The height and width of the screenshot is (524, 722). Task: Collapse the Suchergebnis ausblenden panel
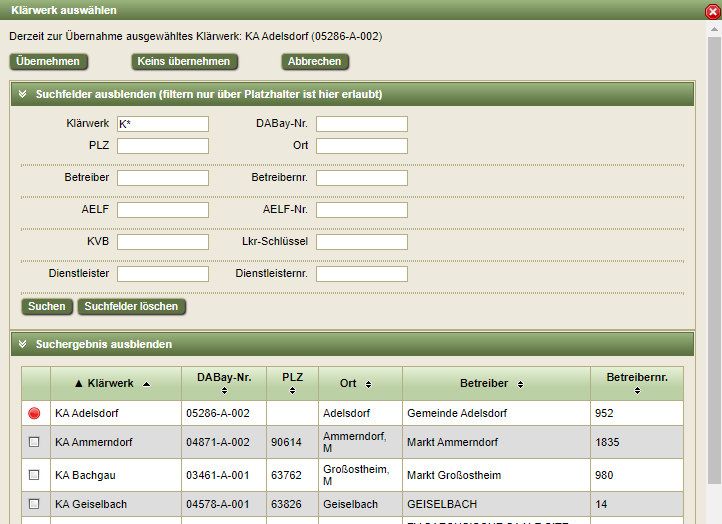click(x=22, y=344)
